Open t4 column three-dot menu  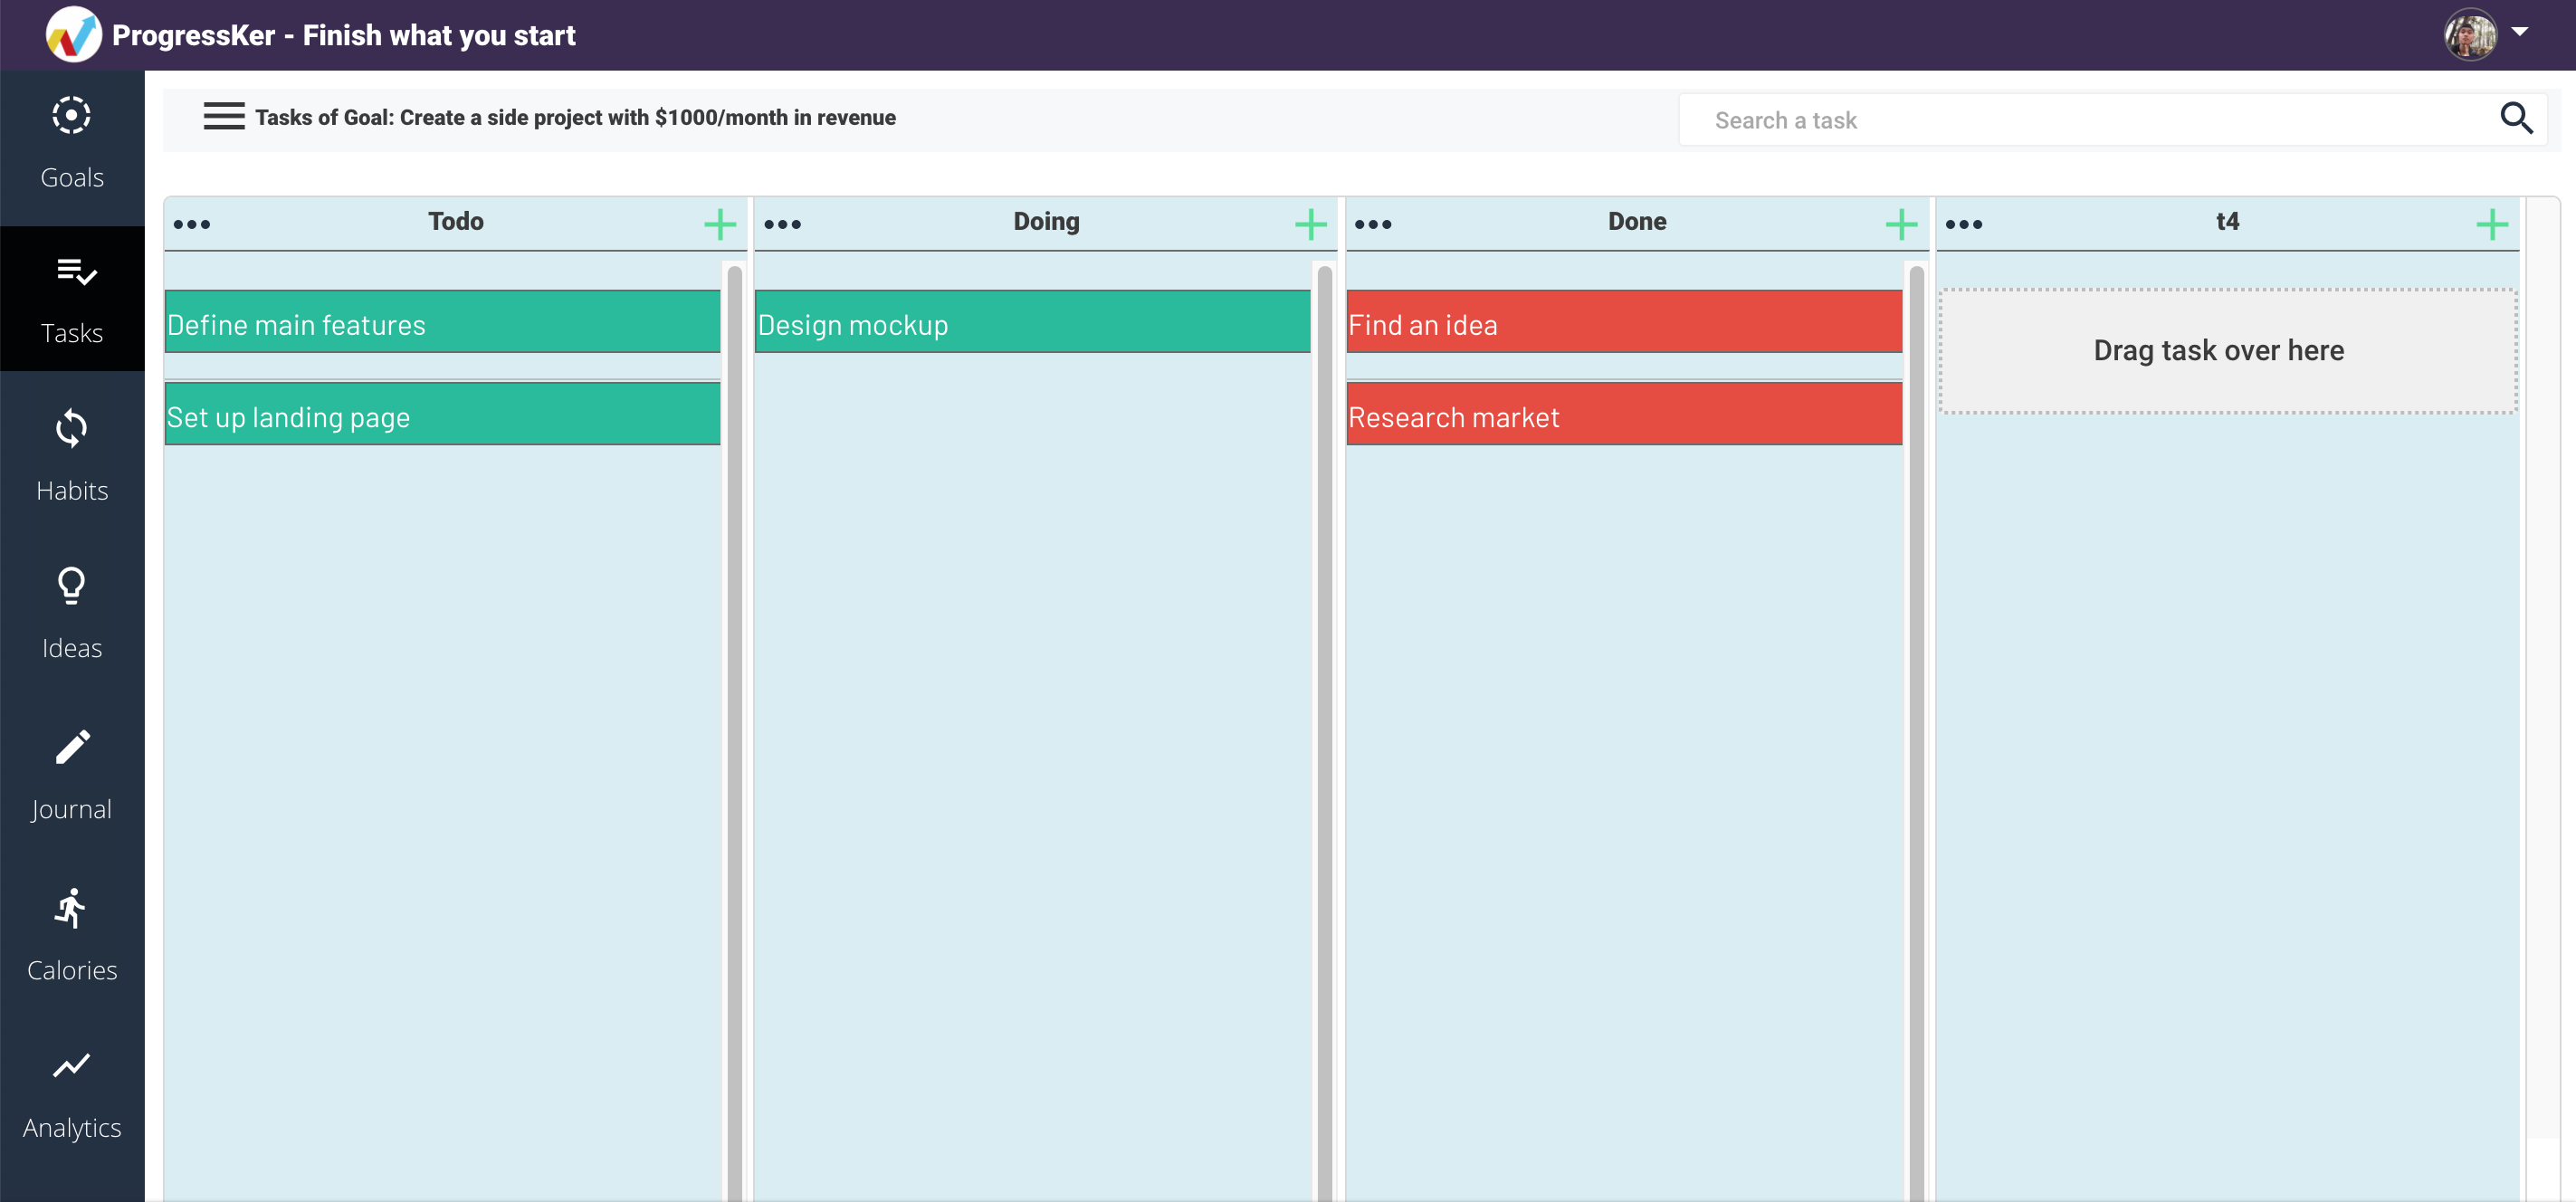click(x=1963, y=224)
